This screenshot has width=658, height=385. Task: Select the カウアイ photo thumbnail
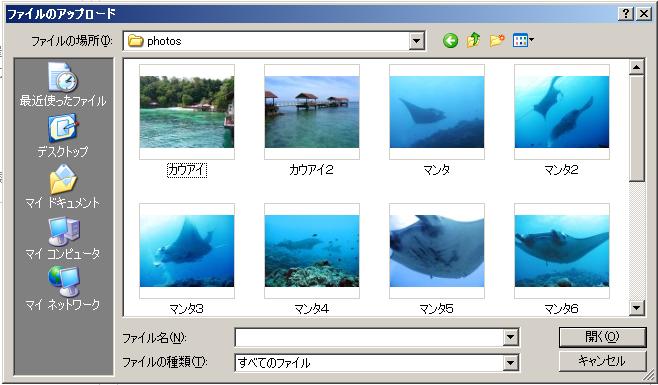point(187,112)
